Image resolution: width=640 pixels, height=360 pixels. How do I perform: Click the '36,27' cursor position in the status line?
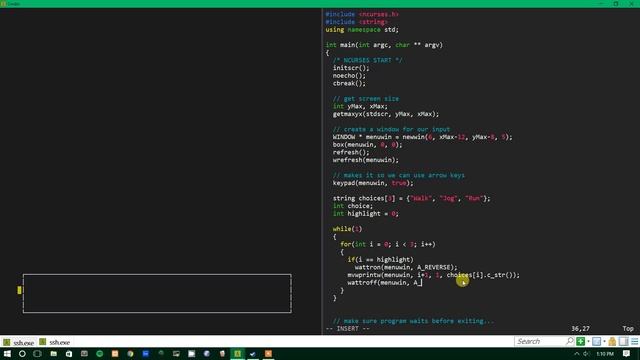pos(580,329)
